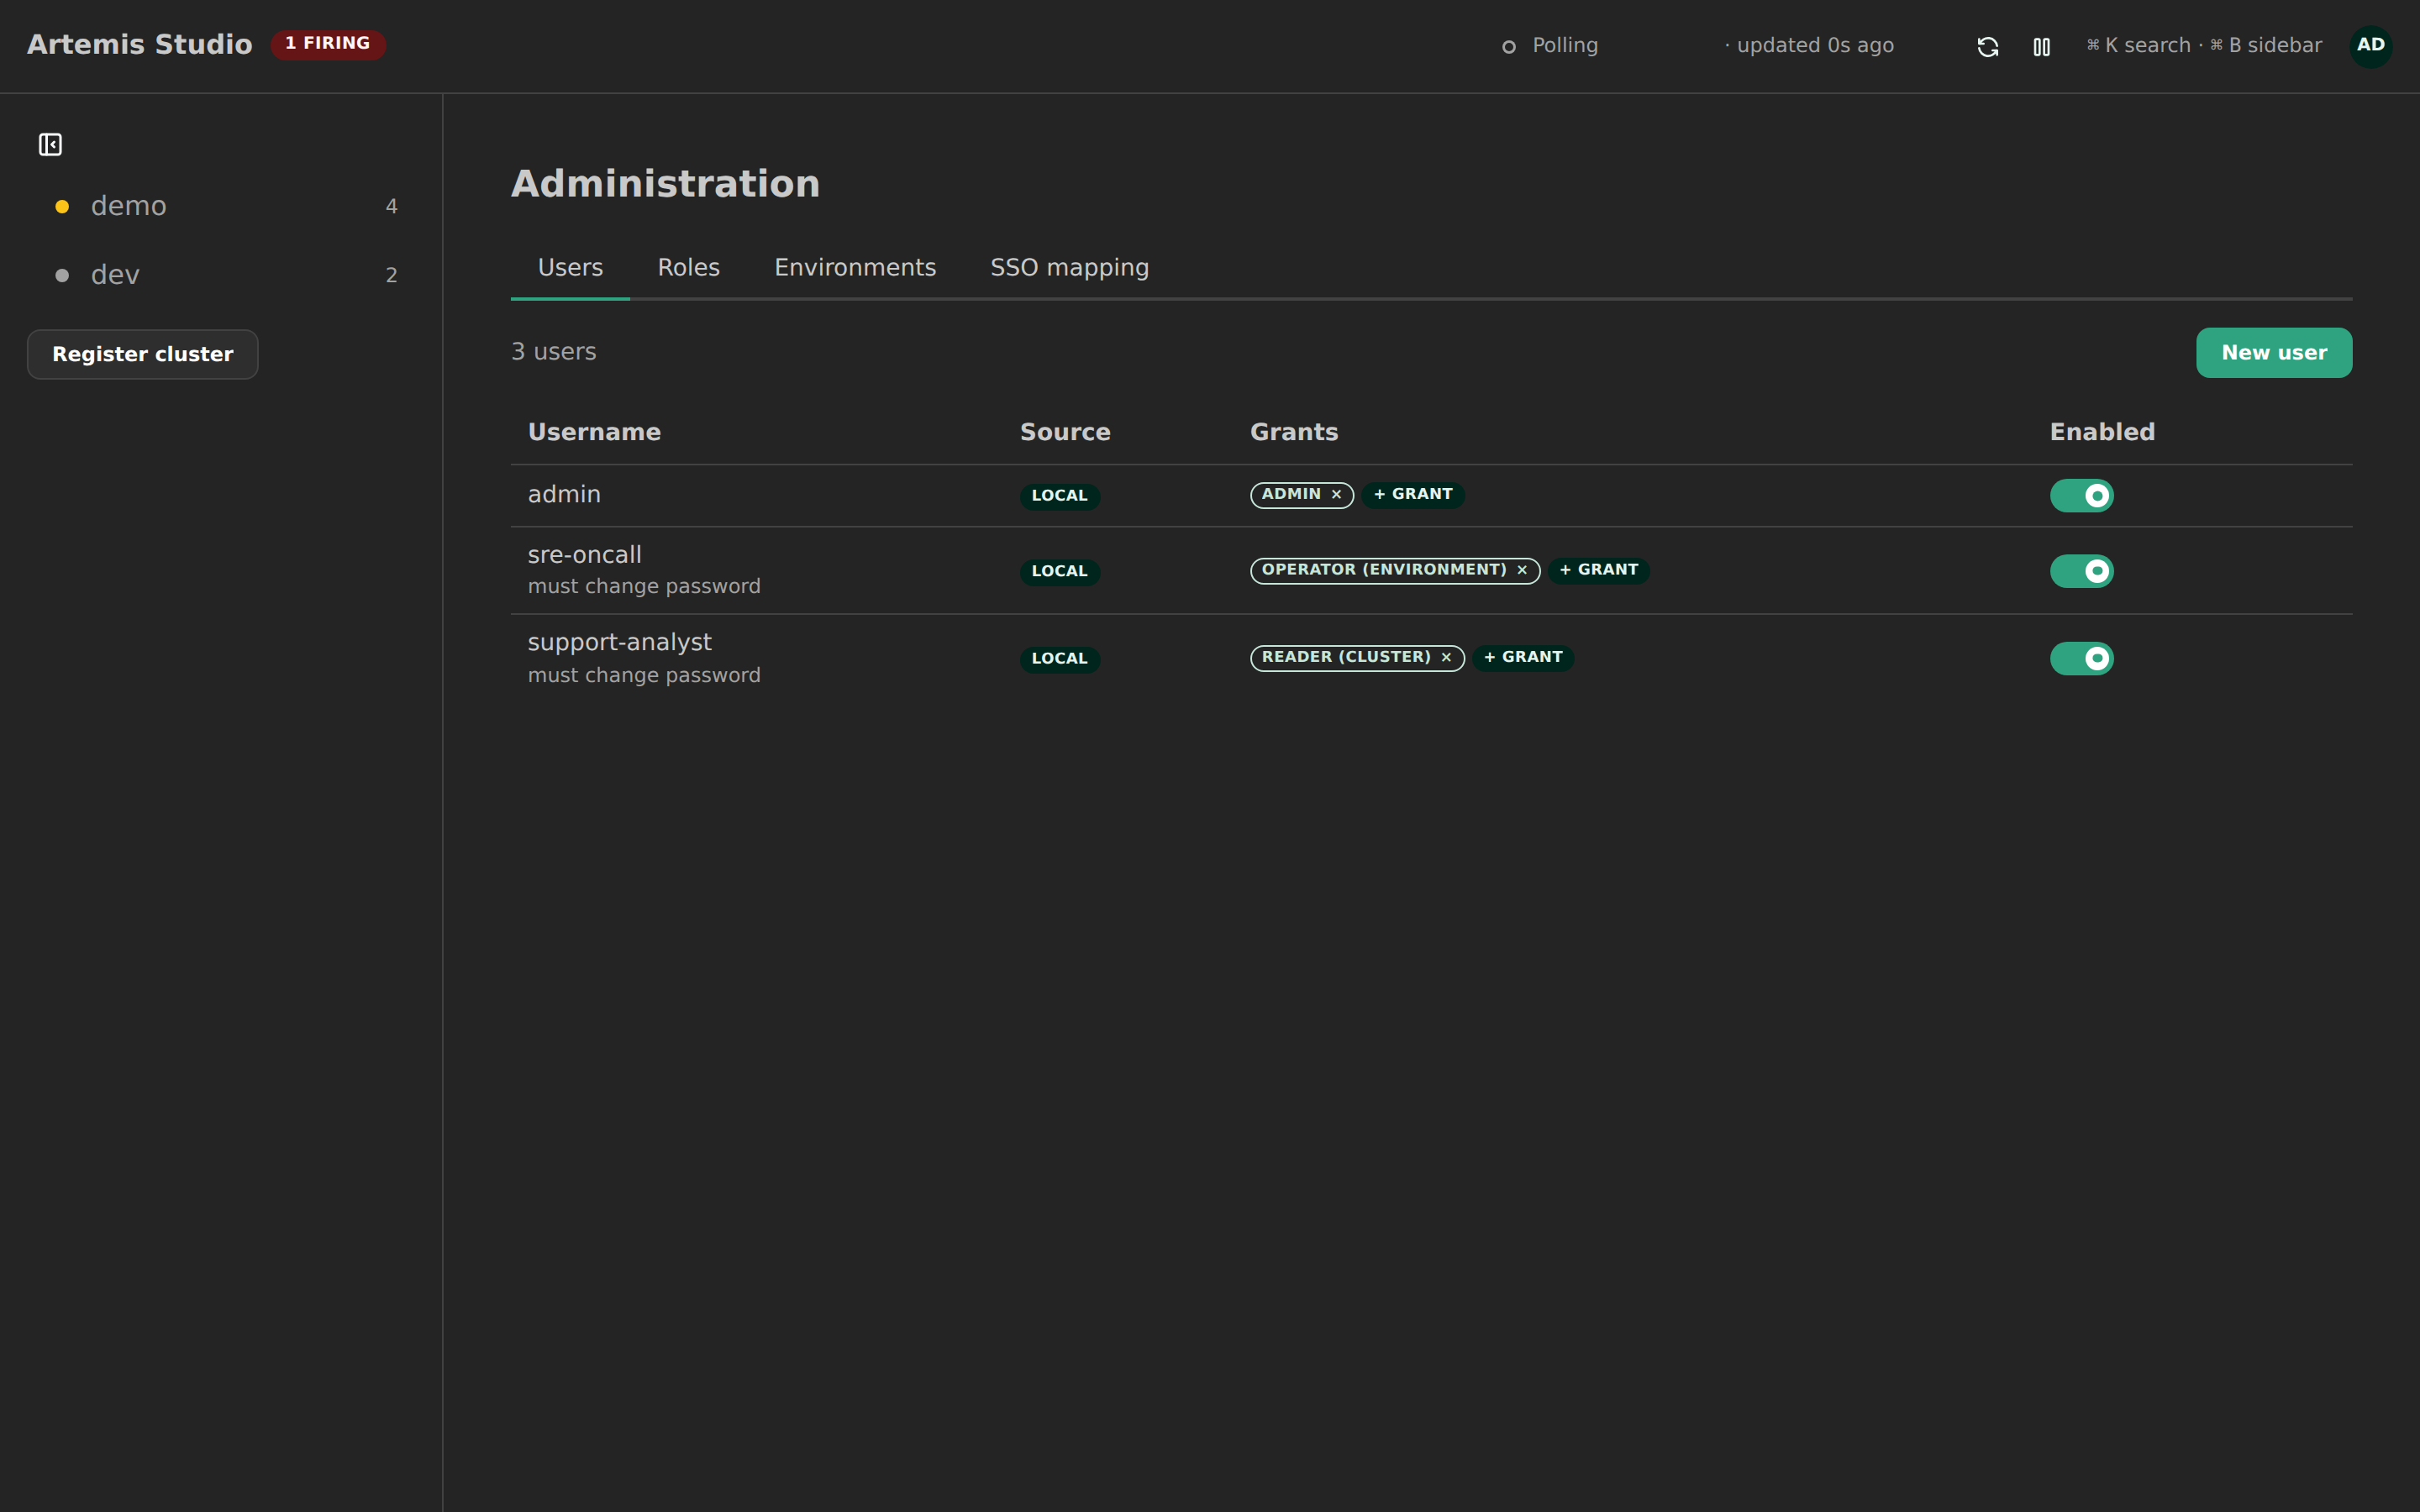Viewport: 2420px width, 1512px height.
Task: Click the grey status dot beside dev
Action: 62,276
